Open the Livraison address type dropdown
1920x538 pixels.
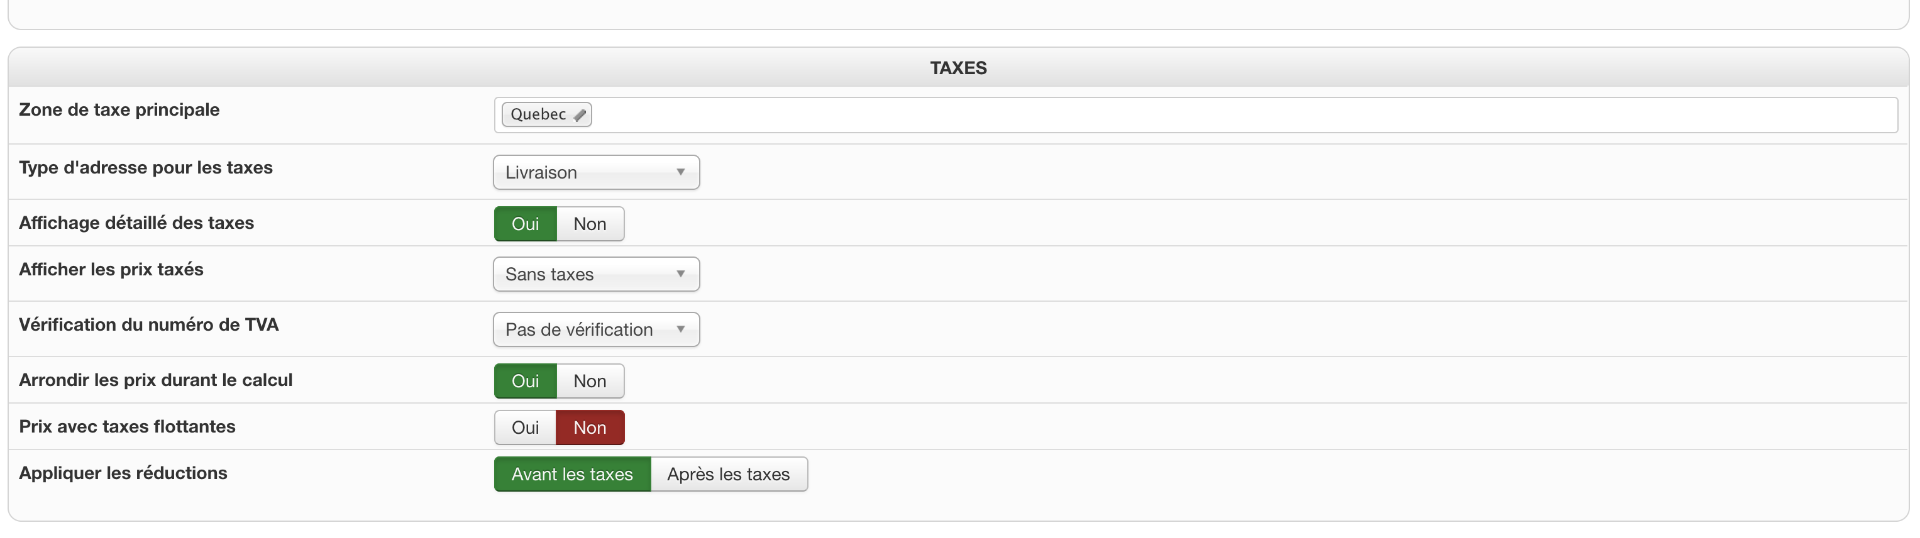pyautogui.click(x=596, y=172)
